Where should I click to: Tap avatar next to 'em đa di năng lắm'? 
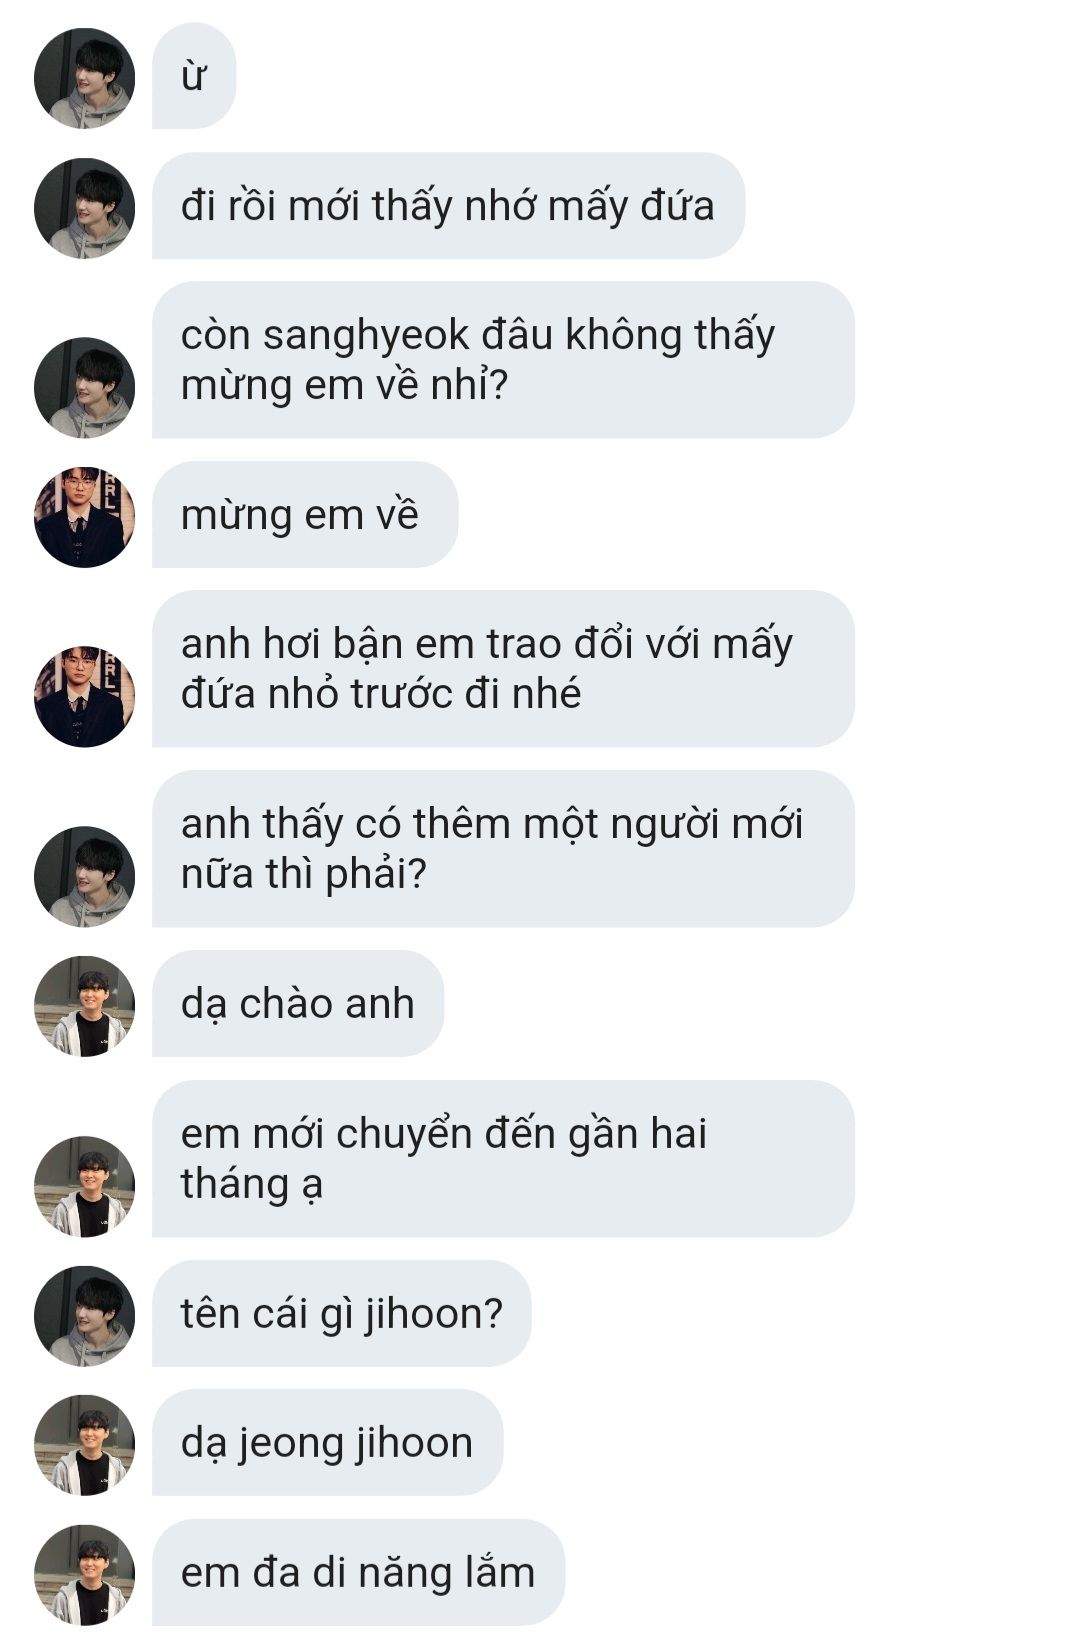point(84,1575)
